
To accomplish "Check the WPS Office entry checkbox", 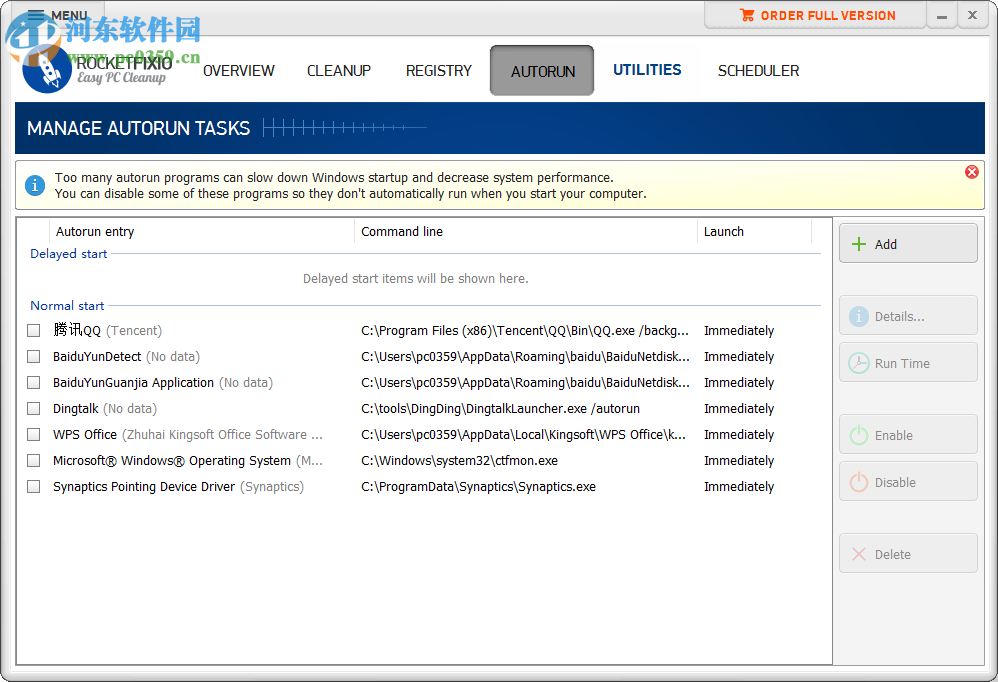I will click(x=34, y=435).
